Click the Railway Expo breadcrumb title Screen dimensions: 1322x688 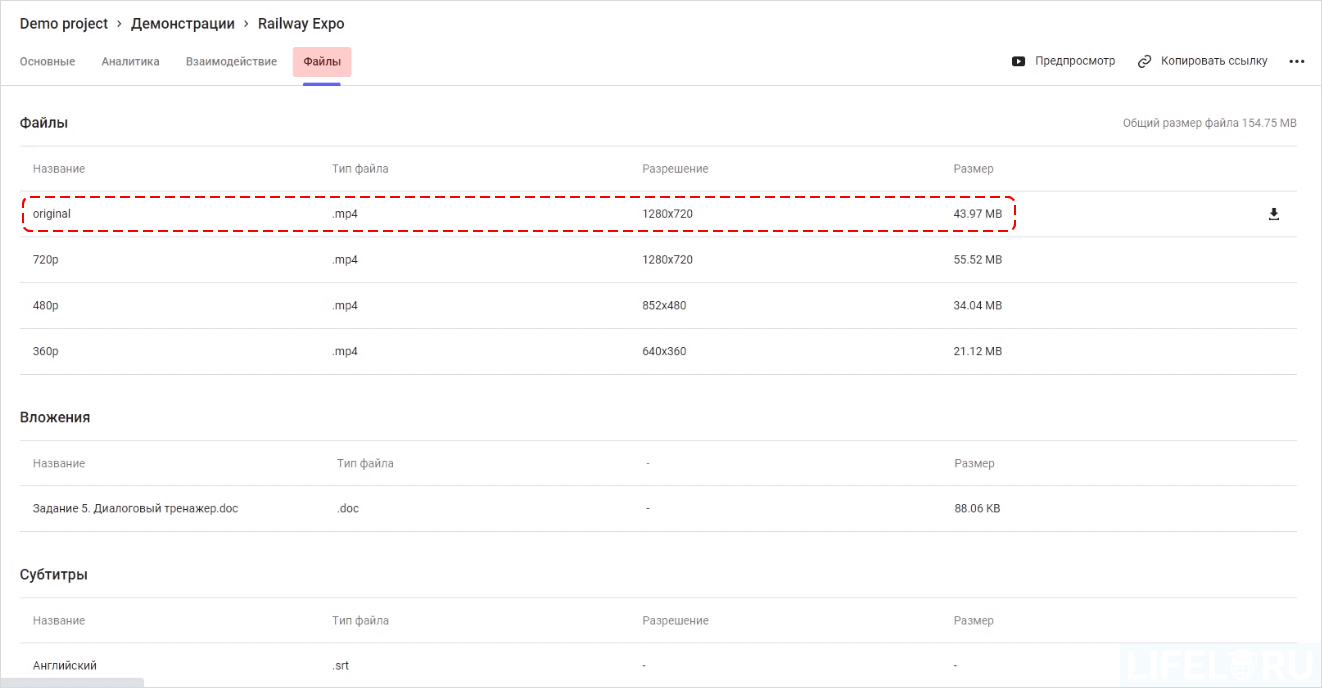(x=301, y=23)
